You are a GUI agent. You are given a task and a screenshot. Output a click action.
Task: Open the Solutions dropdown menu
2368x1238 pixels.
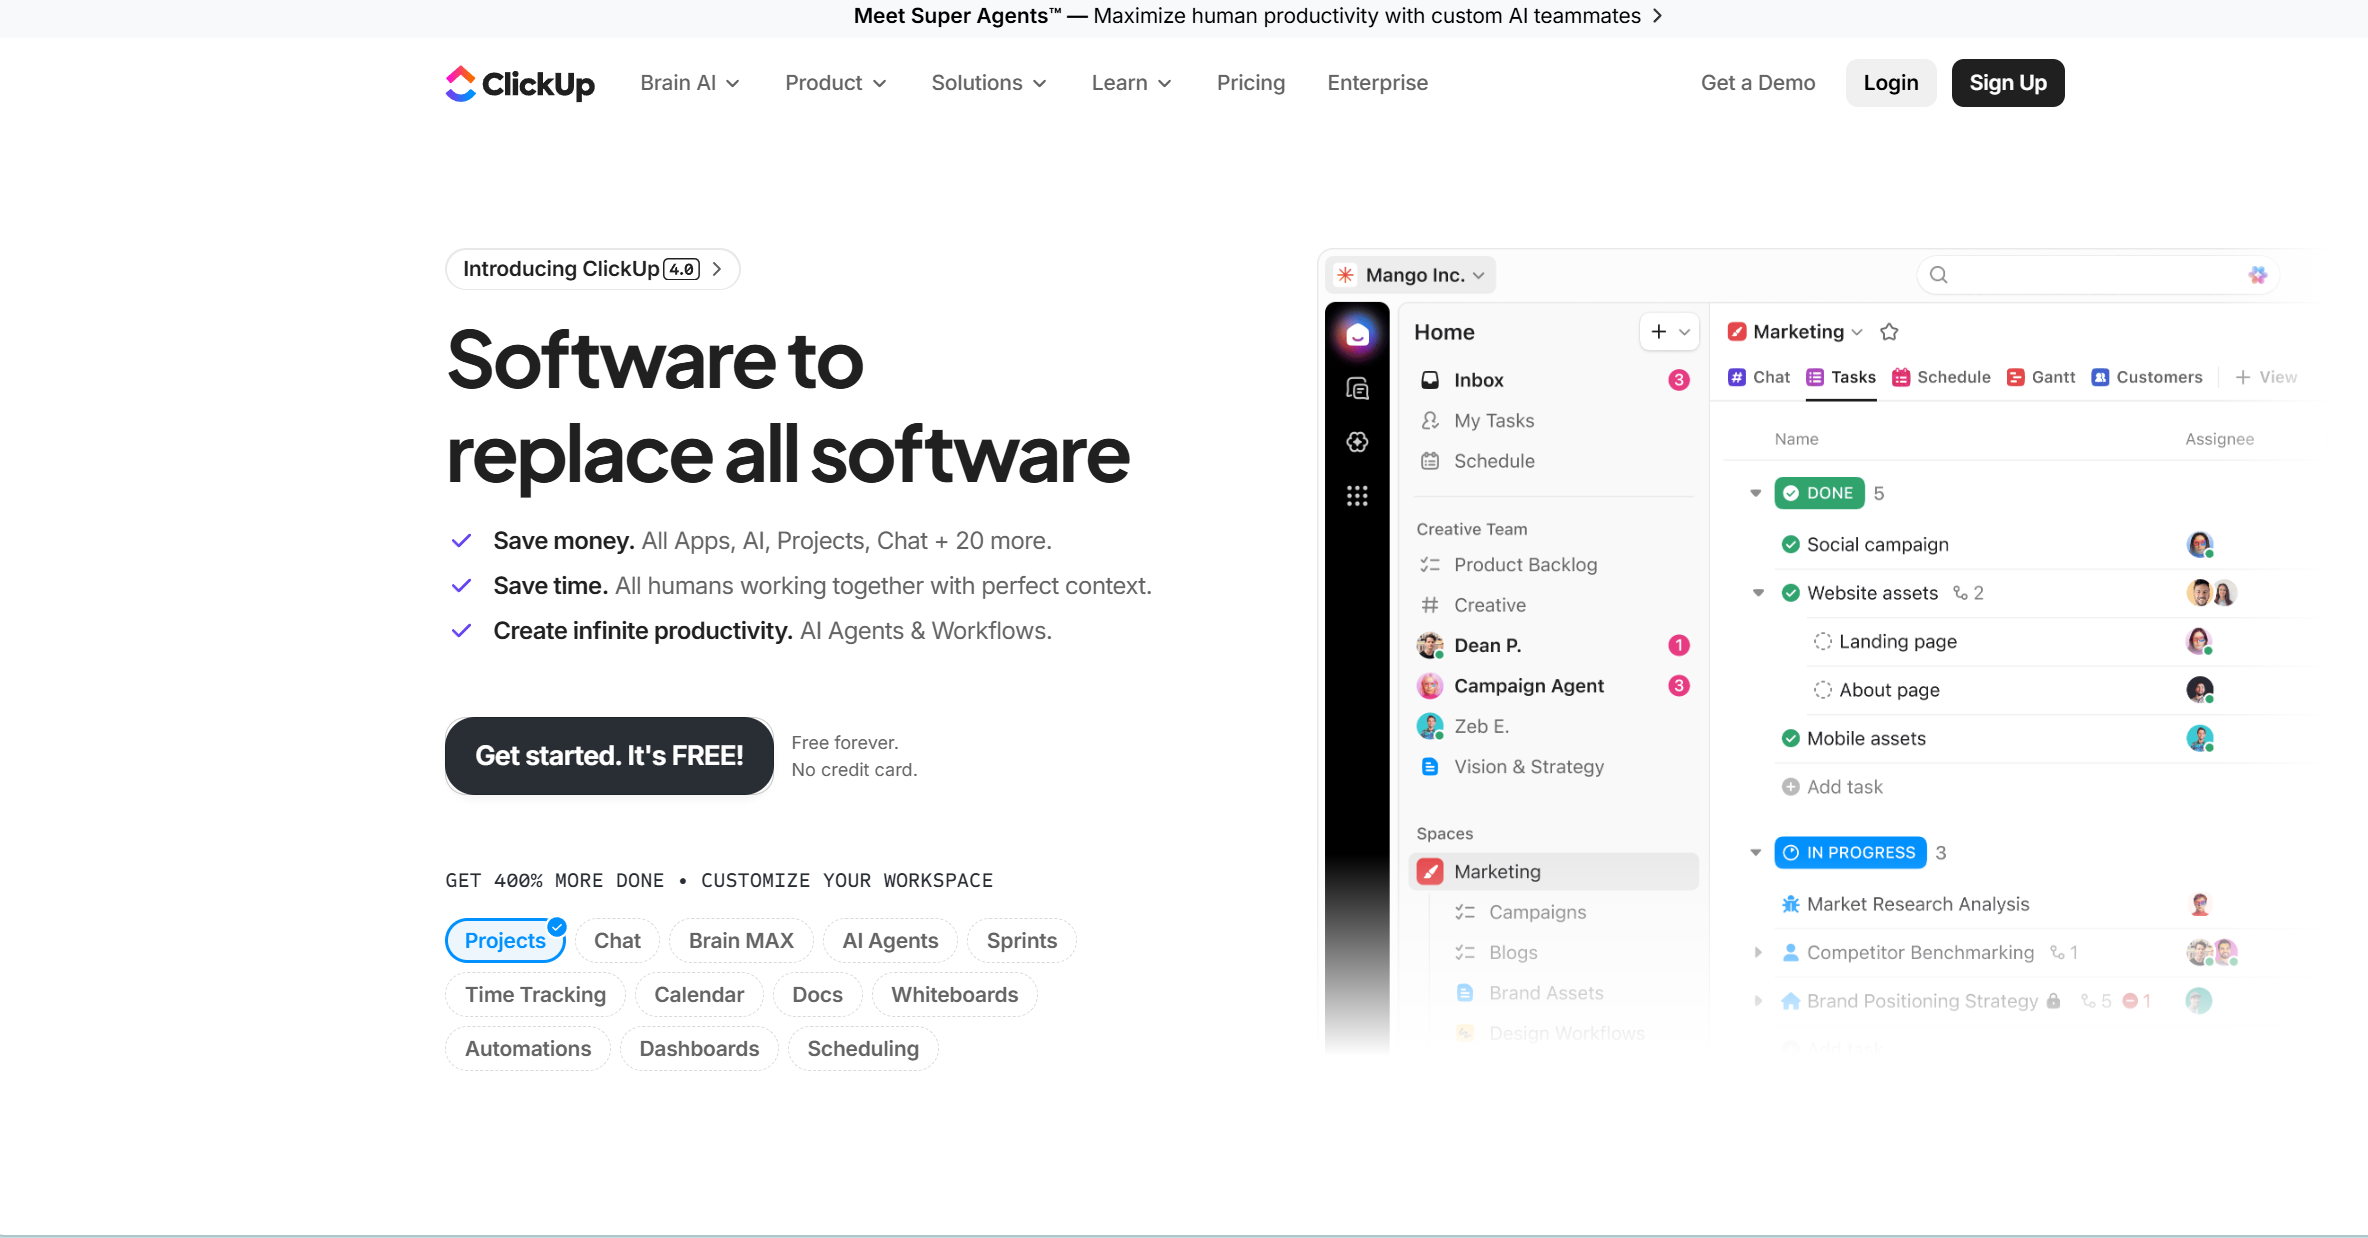pyautogui.click(x=989, y=83)
